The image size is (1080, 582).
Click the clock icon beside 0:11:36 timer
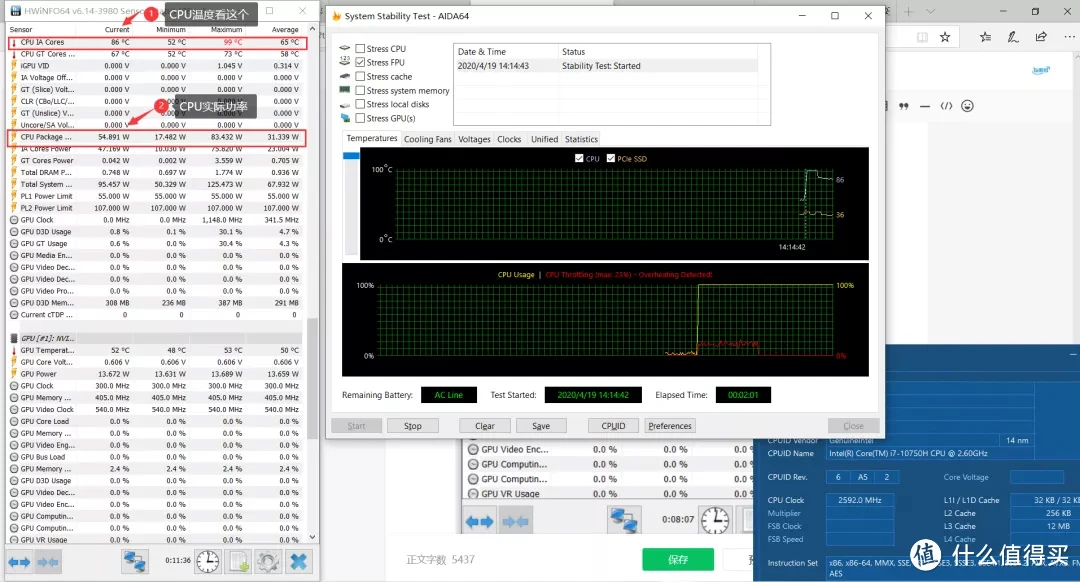tap(208, 562)
